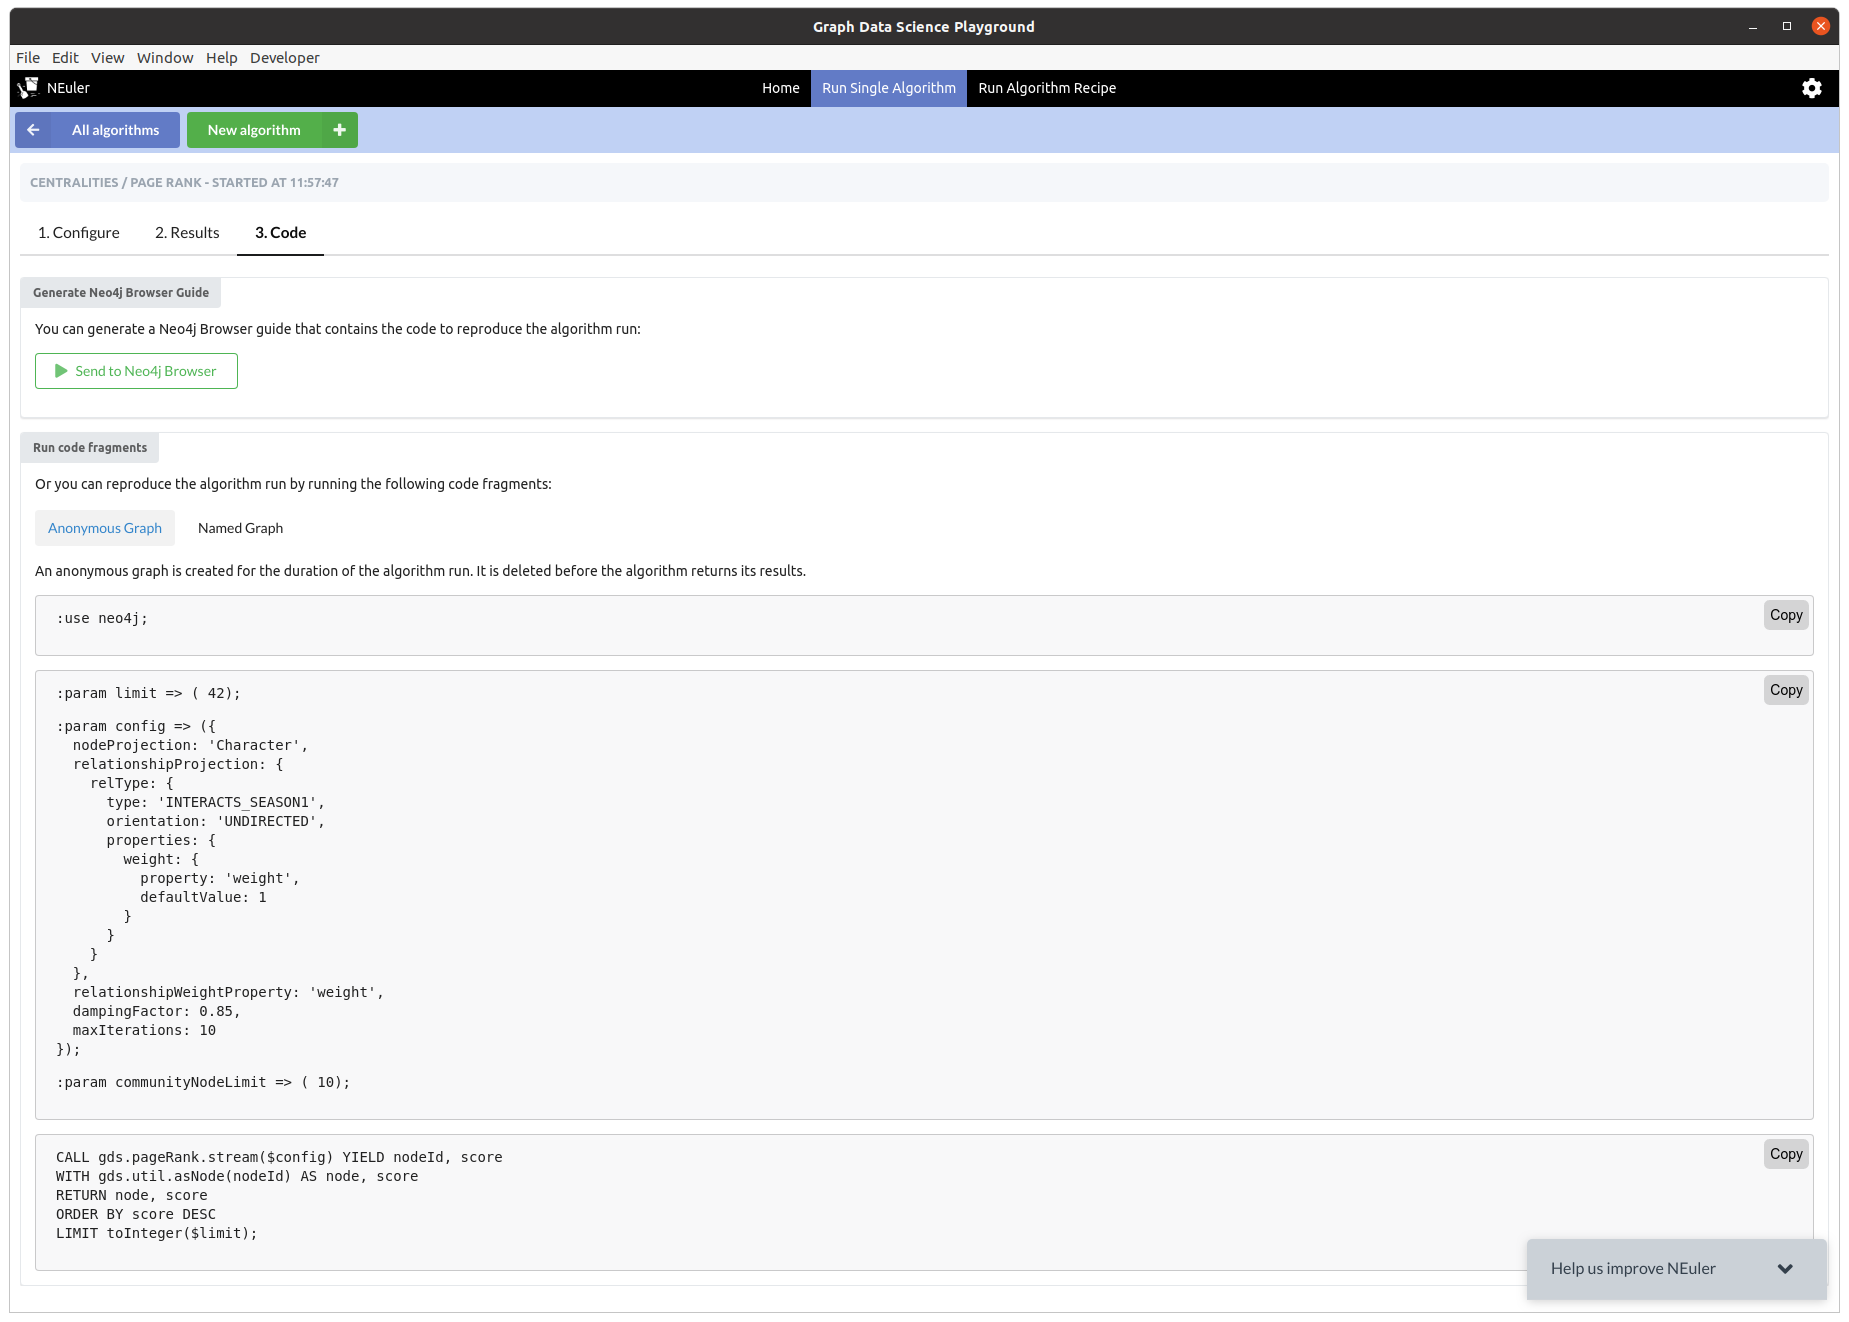Click the Help us improve NEuler text
The image size is (1849, 1322).
click(x=1633, y=1269)
